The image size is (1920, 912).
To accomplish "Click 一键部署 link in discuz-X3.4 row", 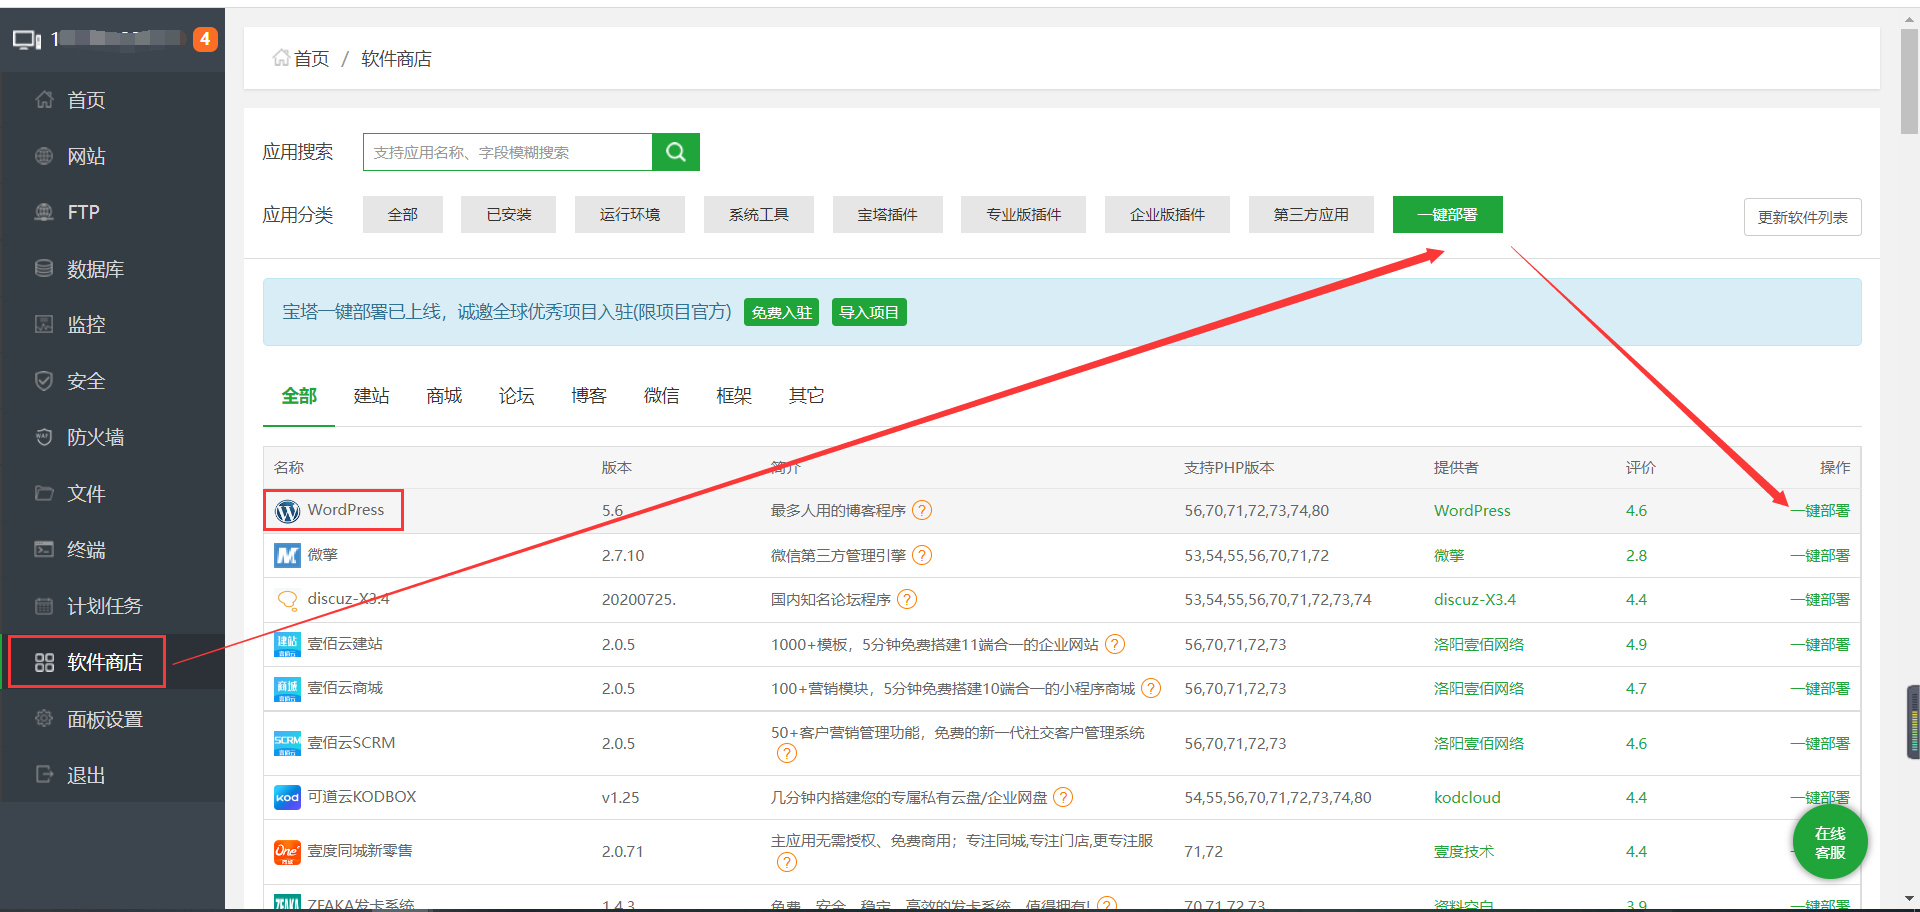I will tap(1820, 599).
